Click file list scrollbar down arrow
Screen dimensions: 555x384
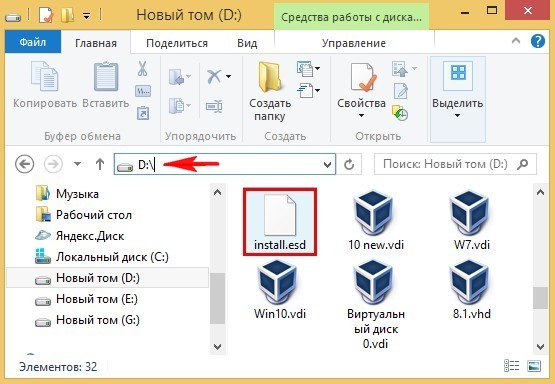[540, 347]
